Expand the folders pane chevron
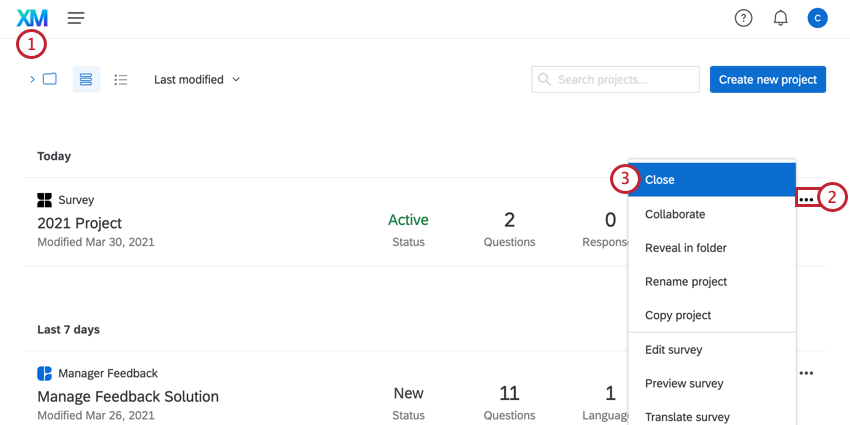The image size is (850, 425). [x=32, y=79]
